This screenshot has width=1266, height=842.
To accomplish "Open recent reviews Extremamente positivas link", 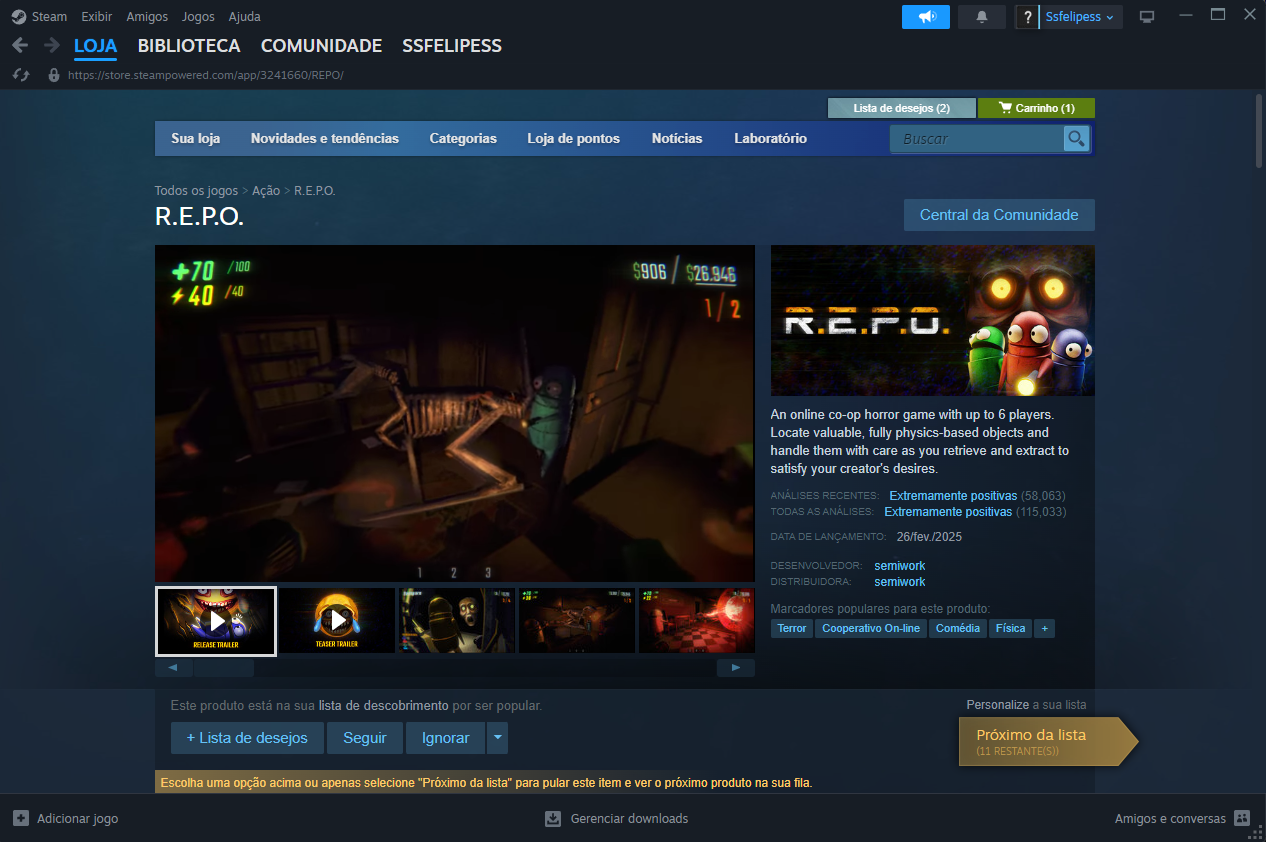I will tap(953, 496).
